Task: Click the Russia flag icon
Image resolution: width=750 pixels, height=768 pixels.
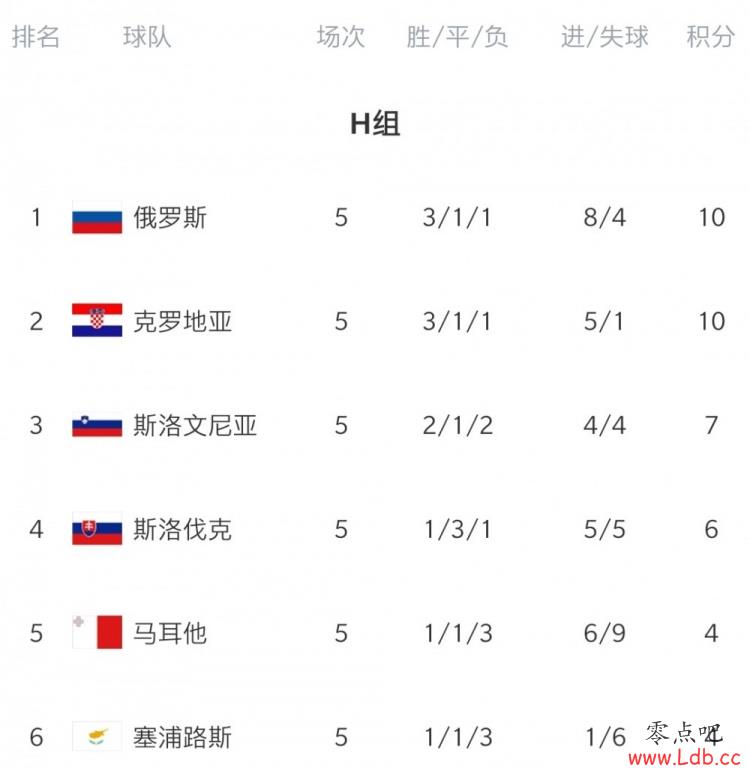Action: [97, 217]
